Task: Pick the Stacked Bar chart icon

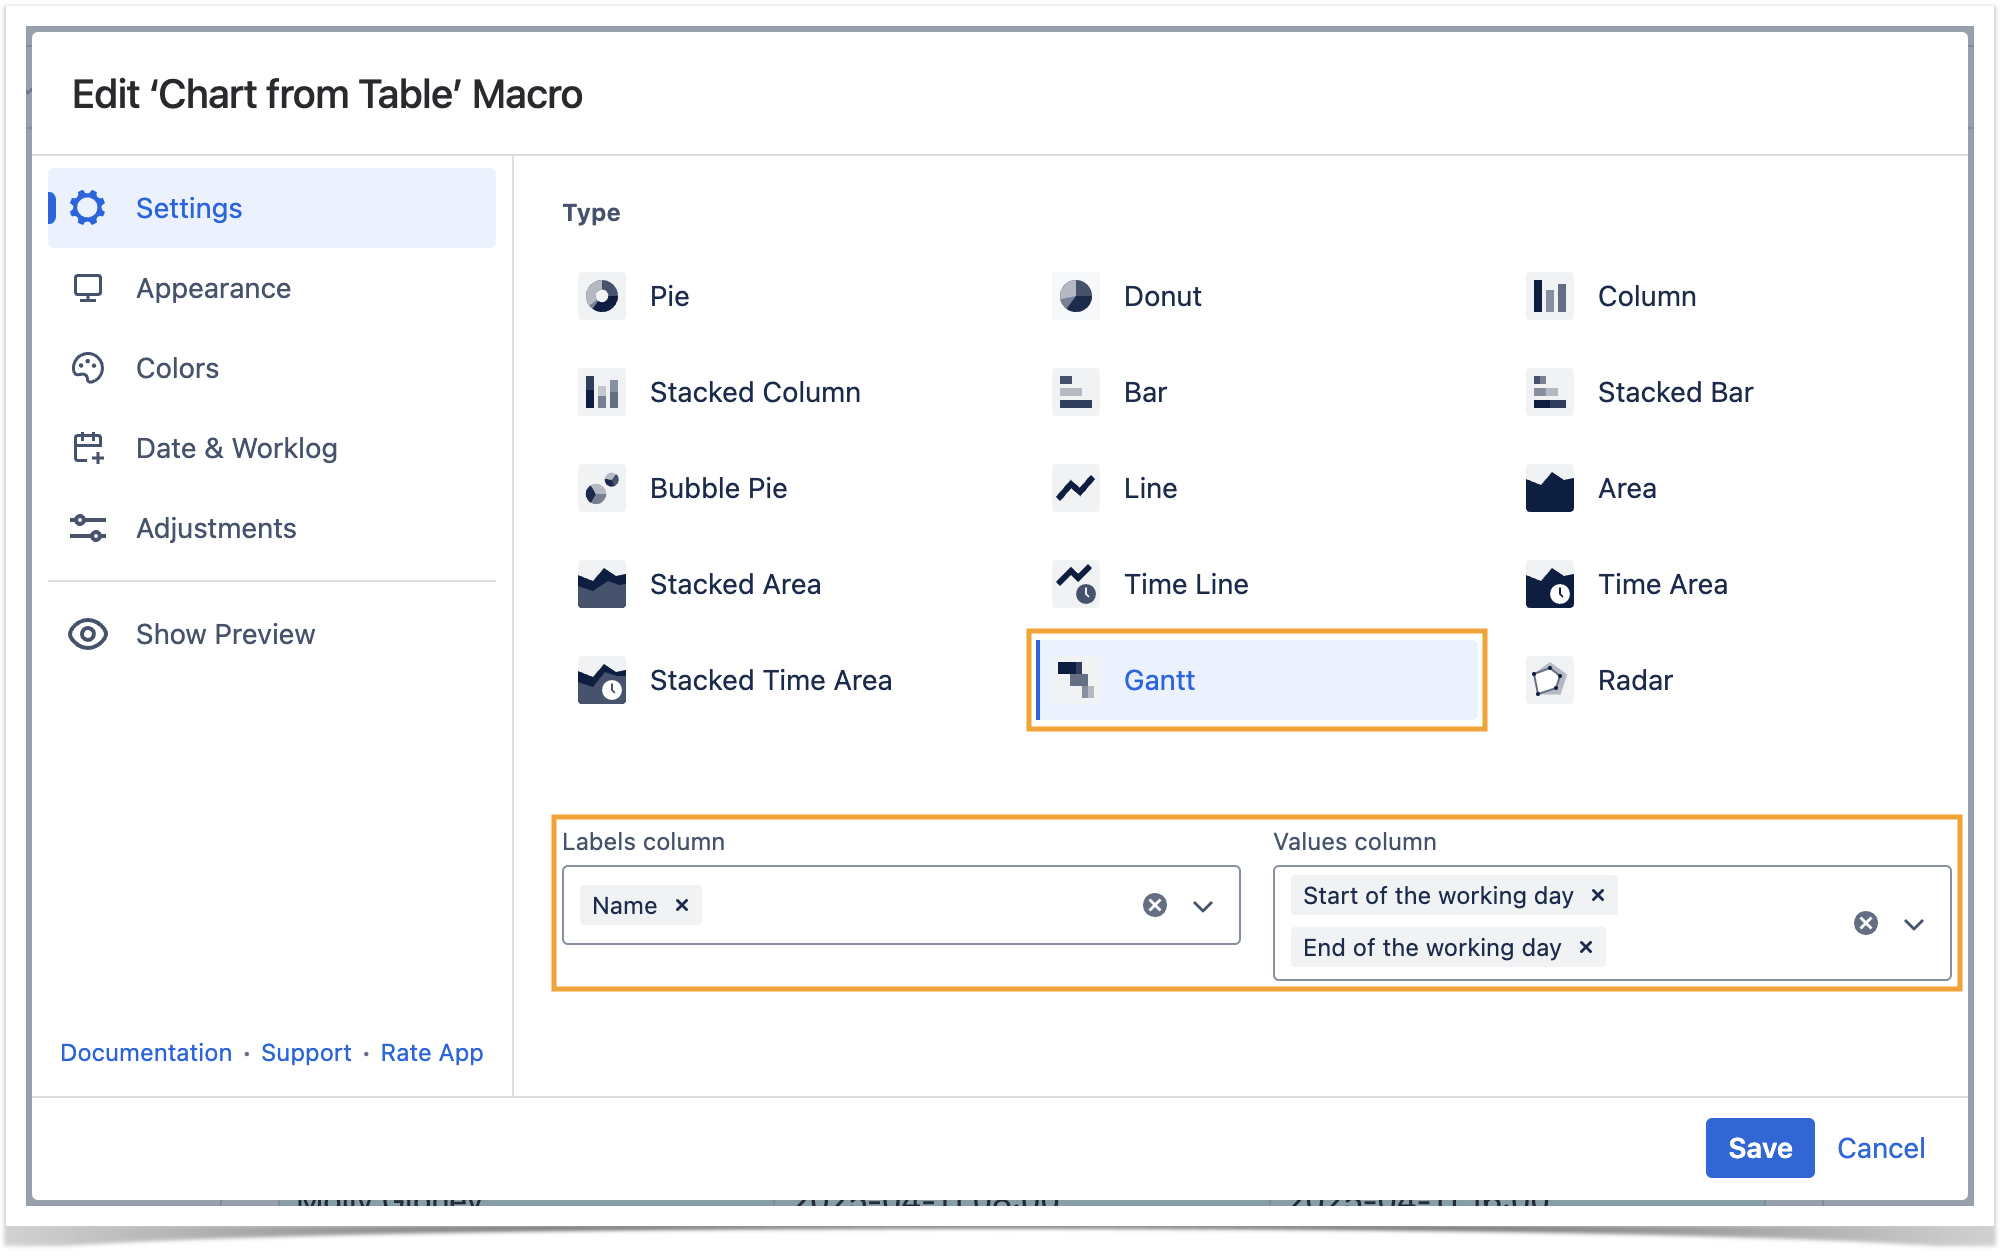Action: click(1549, 392)
